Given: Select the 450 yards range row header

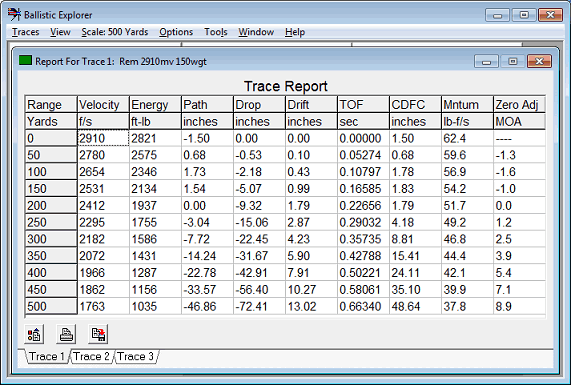Looking at the screenshot, I should coord(51,289).
